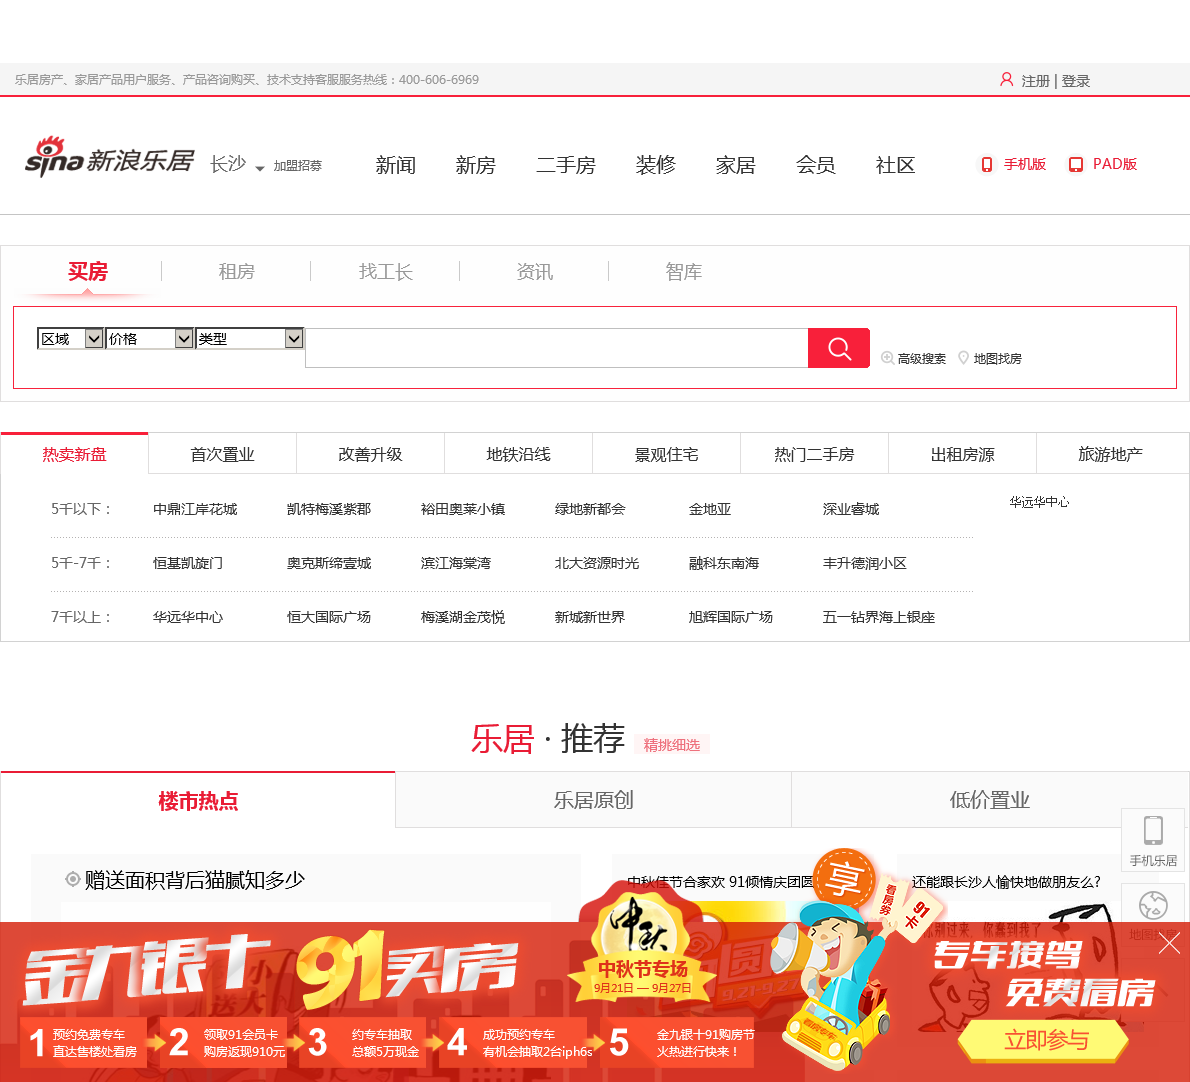Open 二手房 in main navigation
Screen dimensions: 1190x1082
click(x=565, y=165)
